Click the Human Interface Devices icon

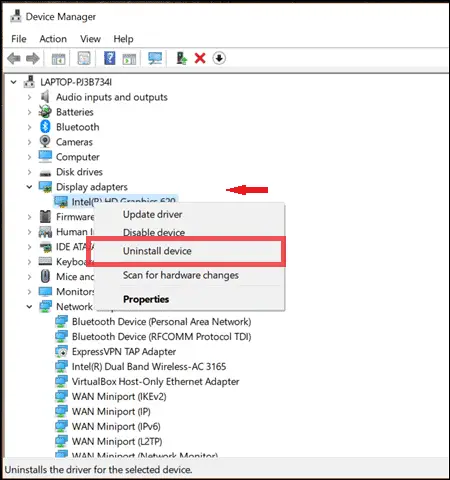pyautogui.click(x=45, y=232)
